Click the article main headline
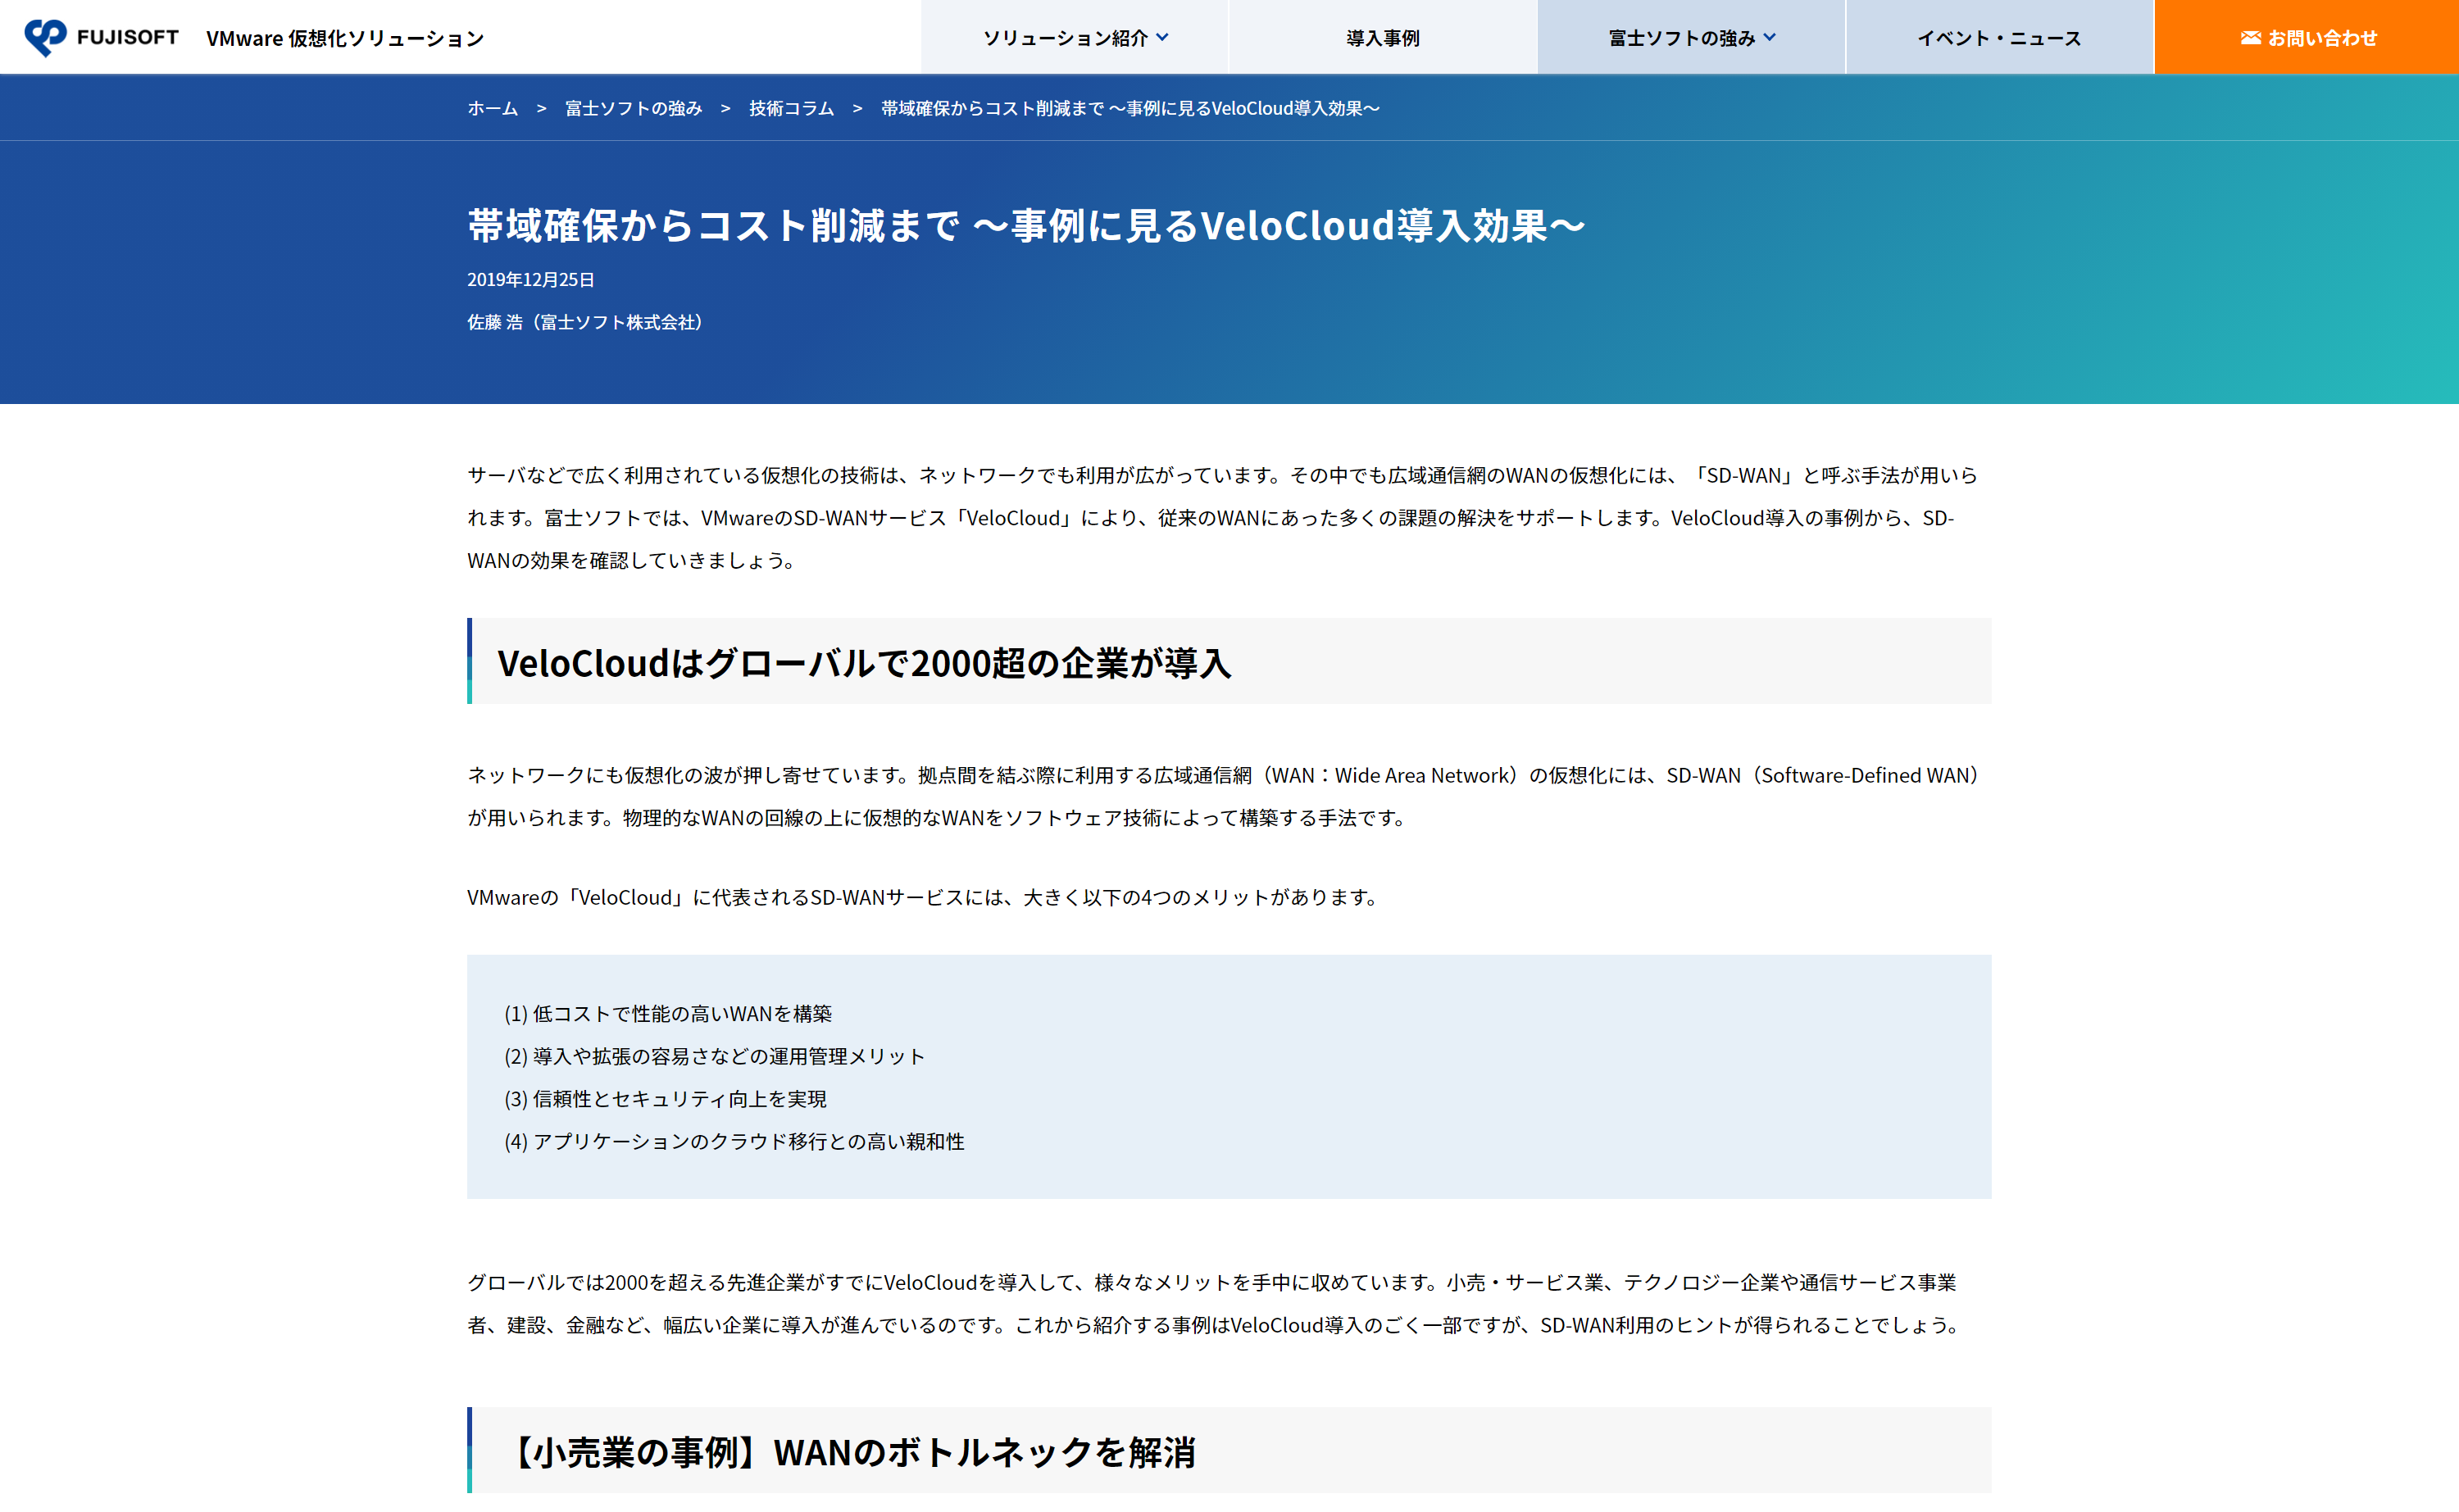 (x=1026, y=225)
